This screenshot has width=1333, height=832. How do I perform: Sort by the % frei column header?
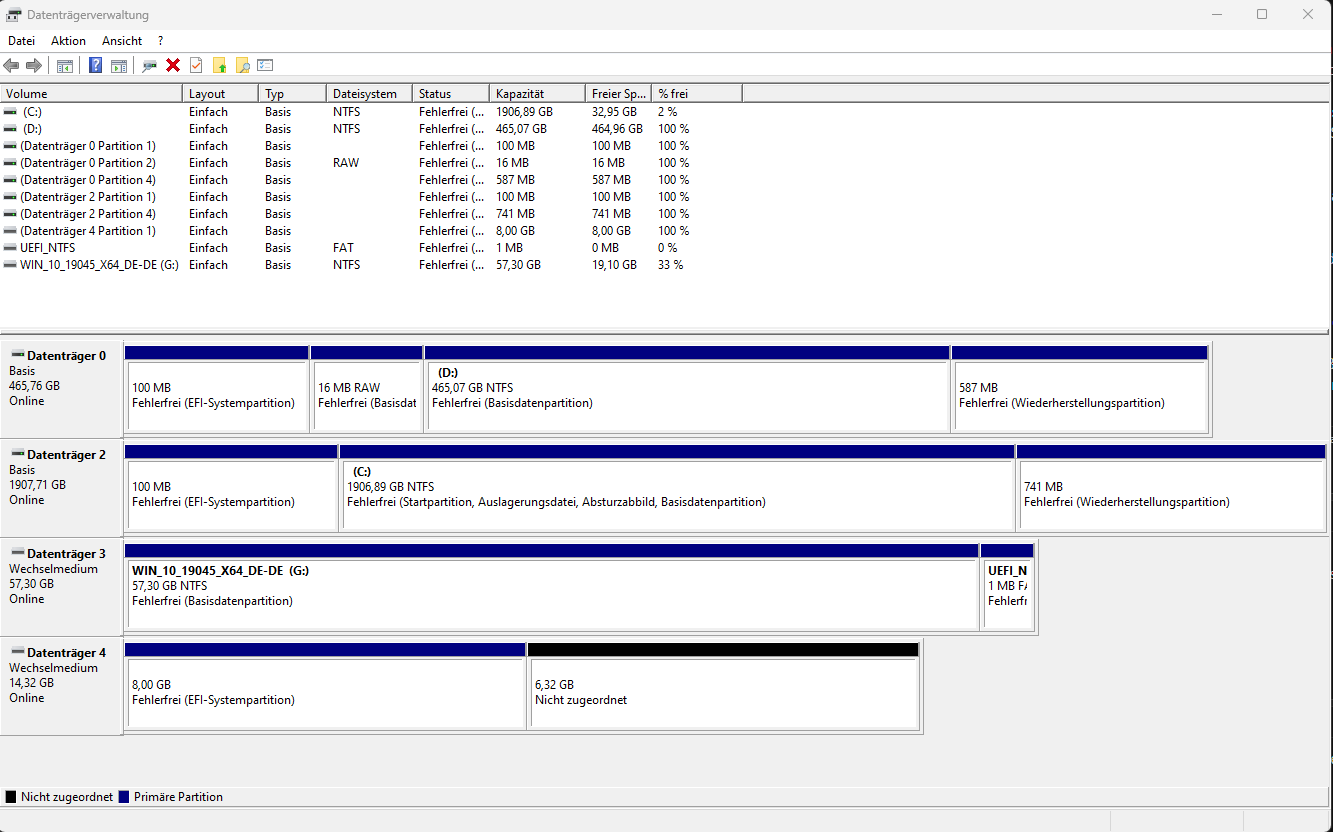(697, 93)
